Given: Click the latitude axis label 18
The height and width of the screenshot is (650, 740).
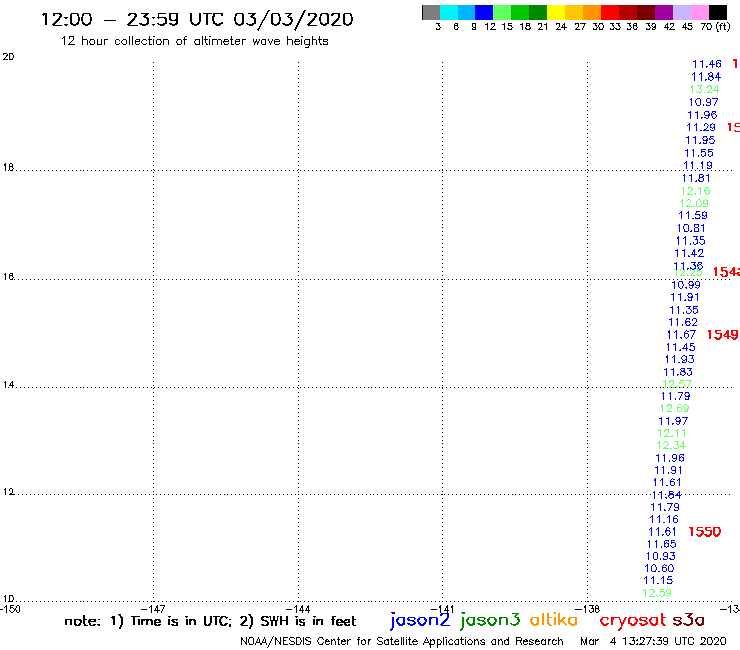Looking at the screenshot, I should point(8,168).
